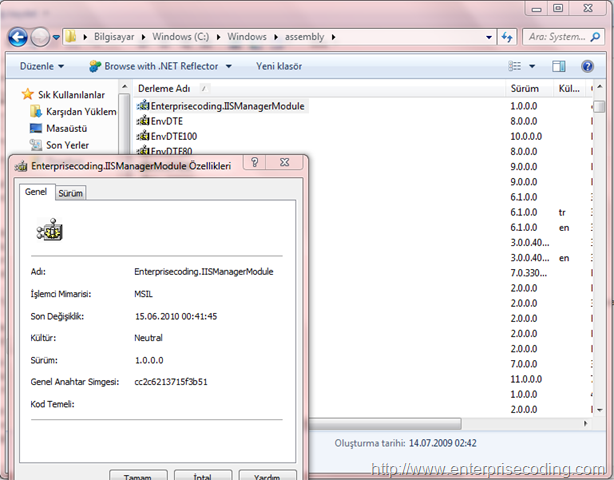Maximize the Explorer window
Screen dimensions: 614x480
pos(558,8)
